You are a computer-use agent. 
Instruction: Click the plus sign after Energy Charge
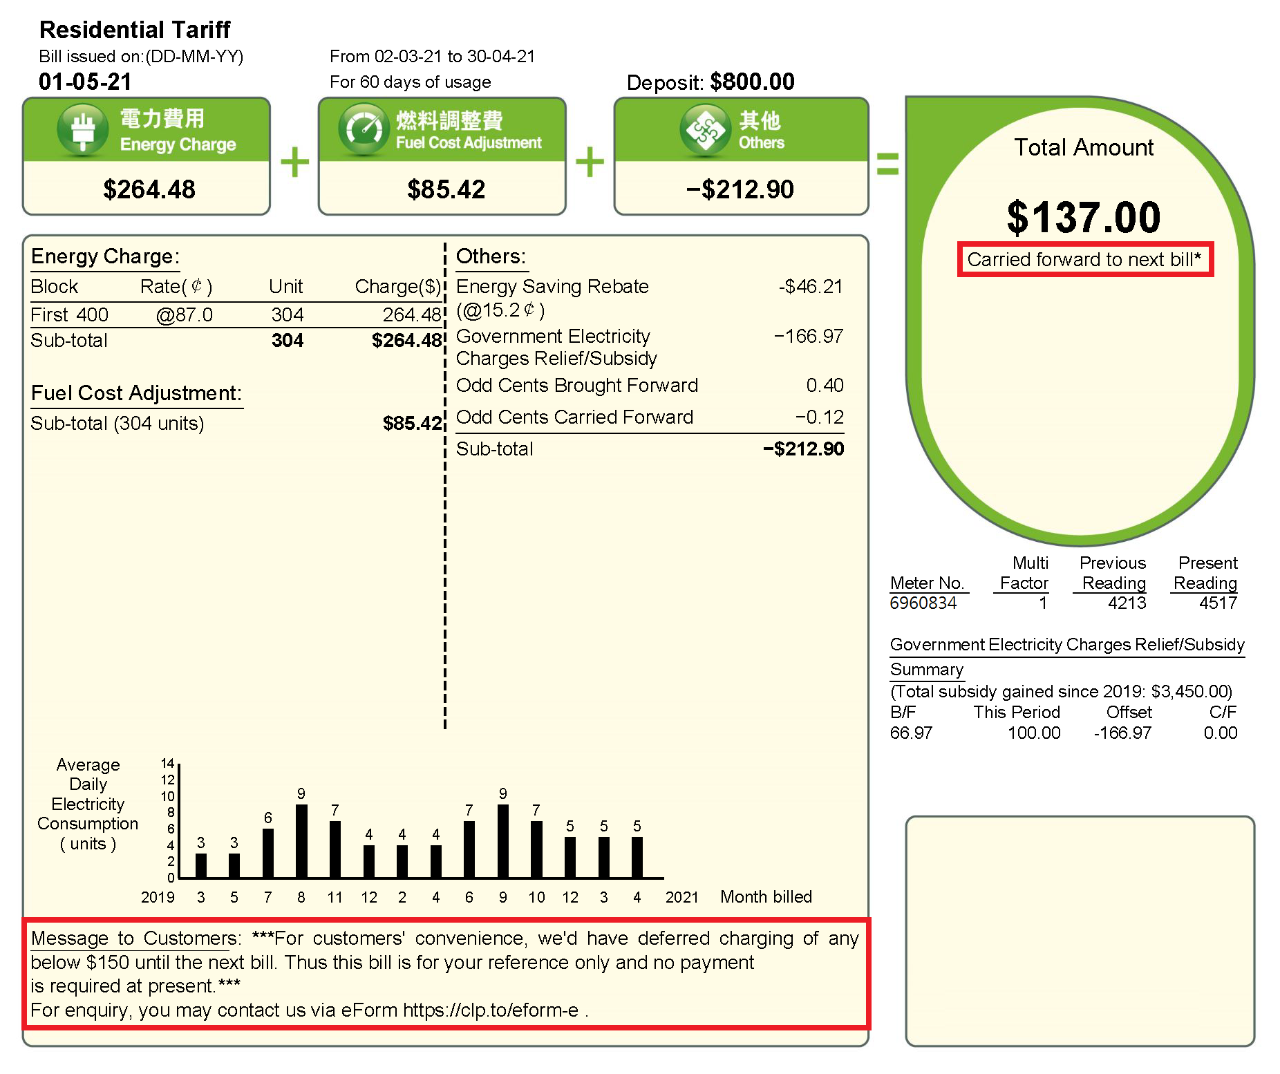(295, 162)
